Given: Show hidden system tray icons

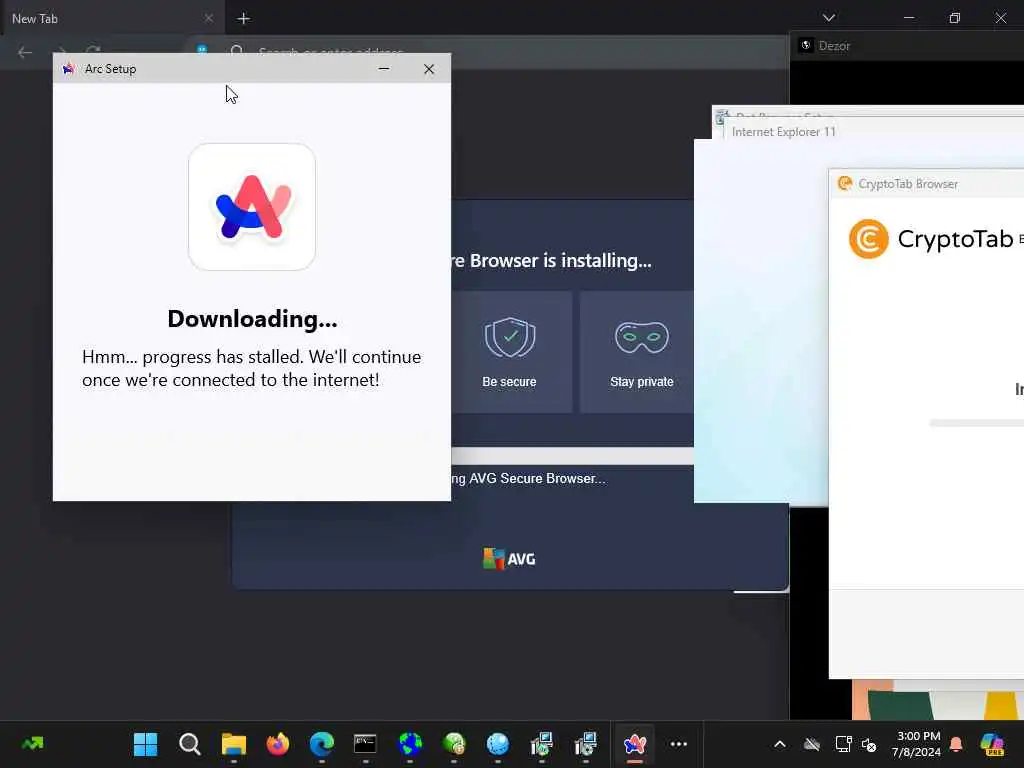Looking at the screenshot, I should [780, 744].
